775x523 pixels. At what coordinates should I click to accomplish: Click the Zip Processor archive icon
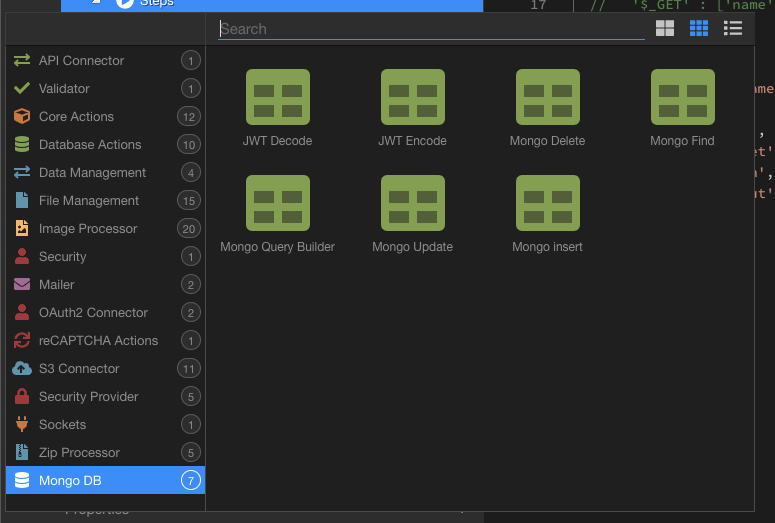point(22,452)
